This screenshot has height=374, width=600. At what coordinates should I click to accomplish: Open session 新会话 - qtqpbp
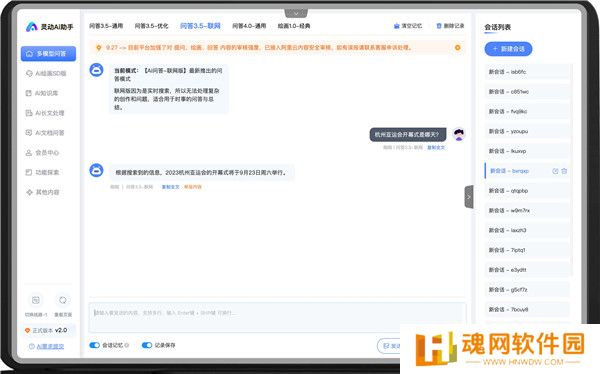click(x=527, y=191)
